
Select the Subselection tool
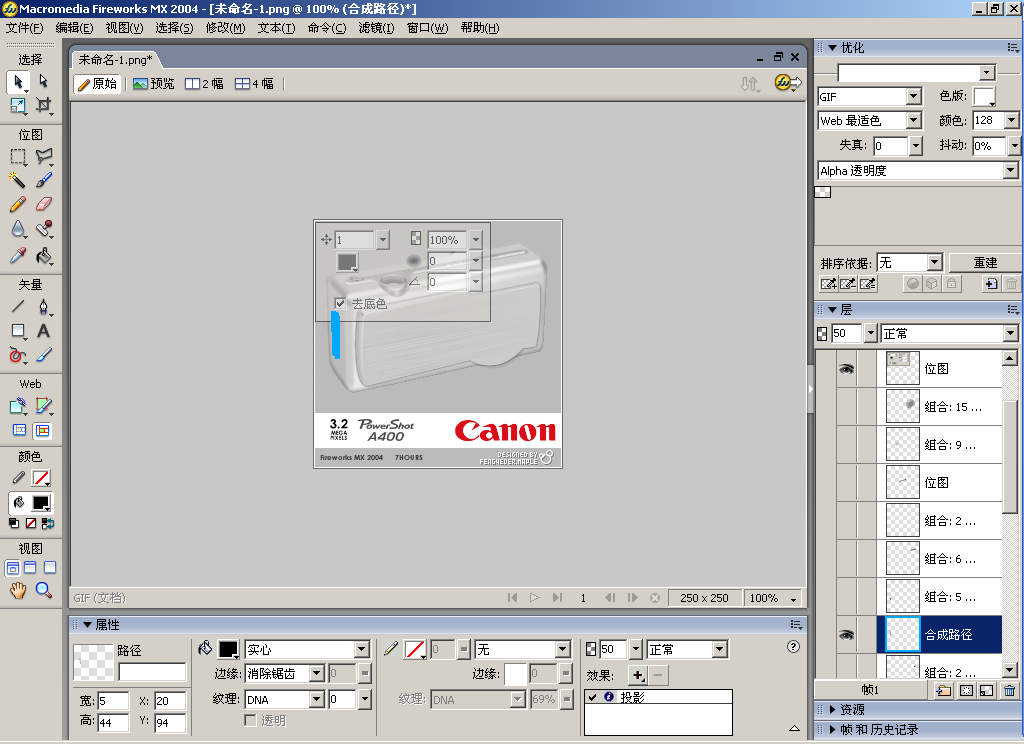click(43, 82)
